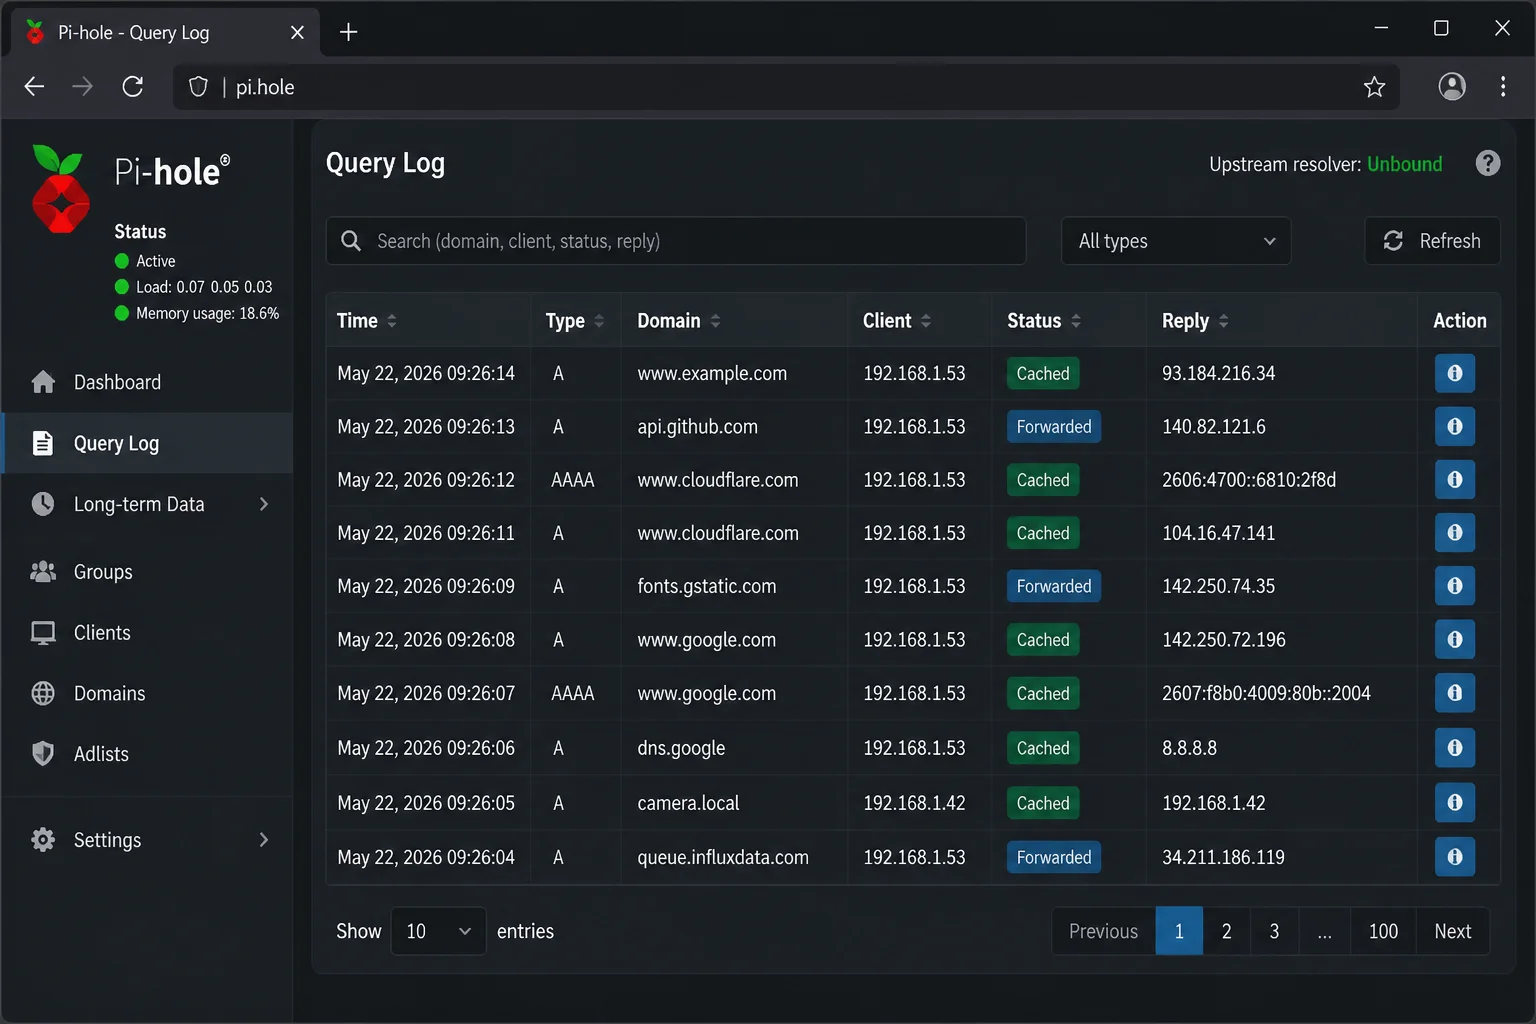The width and height of the screenshot is (1536, 1024).
Task: Go to Dashboard in sidebar
Action: [x=148, y=382]
